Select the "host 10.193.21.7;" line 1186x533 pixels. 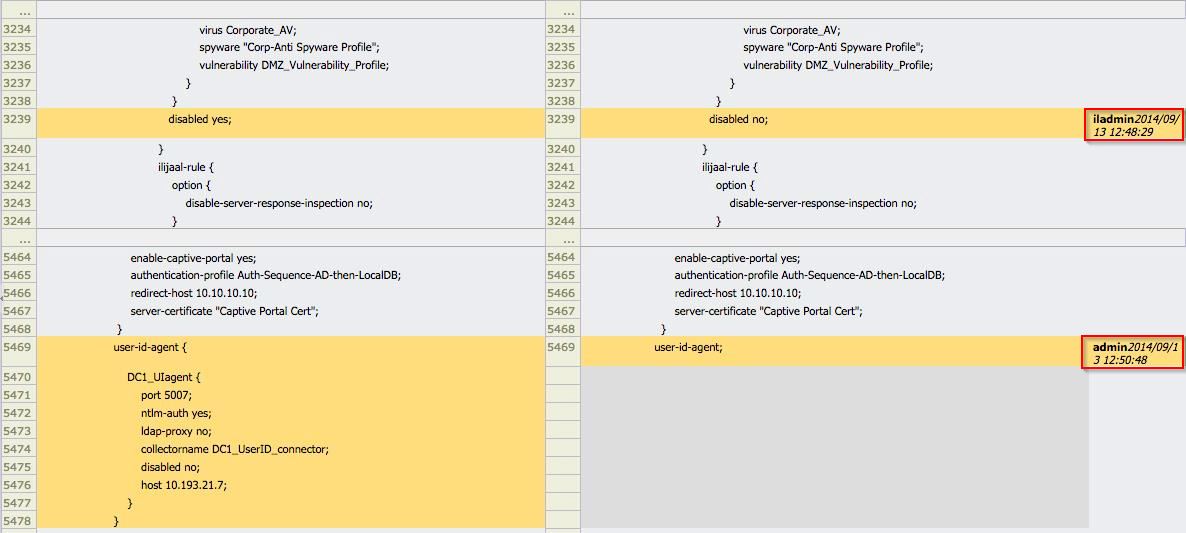coord(183,485)
